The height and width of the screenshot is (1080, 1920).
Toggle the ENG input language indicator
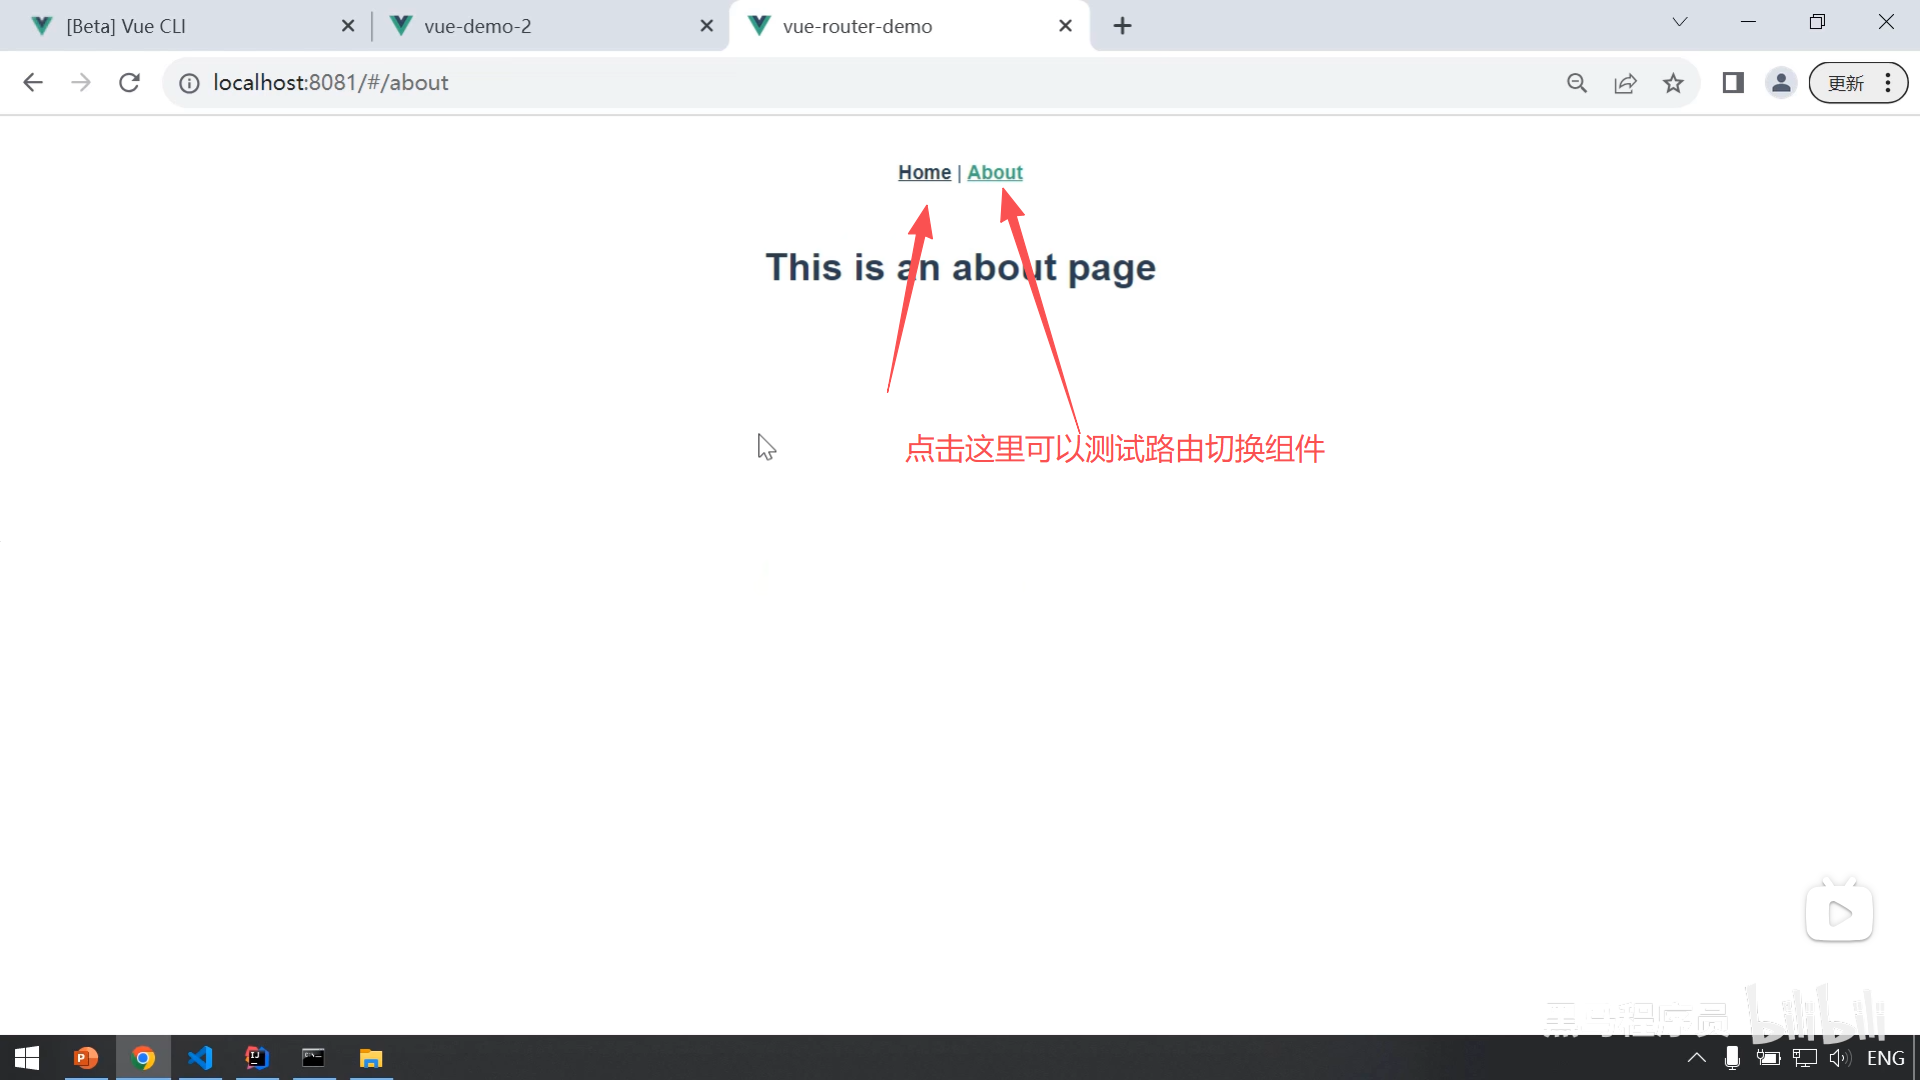click(1885, 1058)
